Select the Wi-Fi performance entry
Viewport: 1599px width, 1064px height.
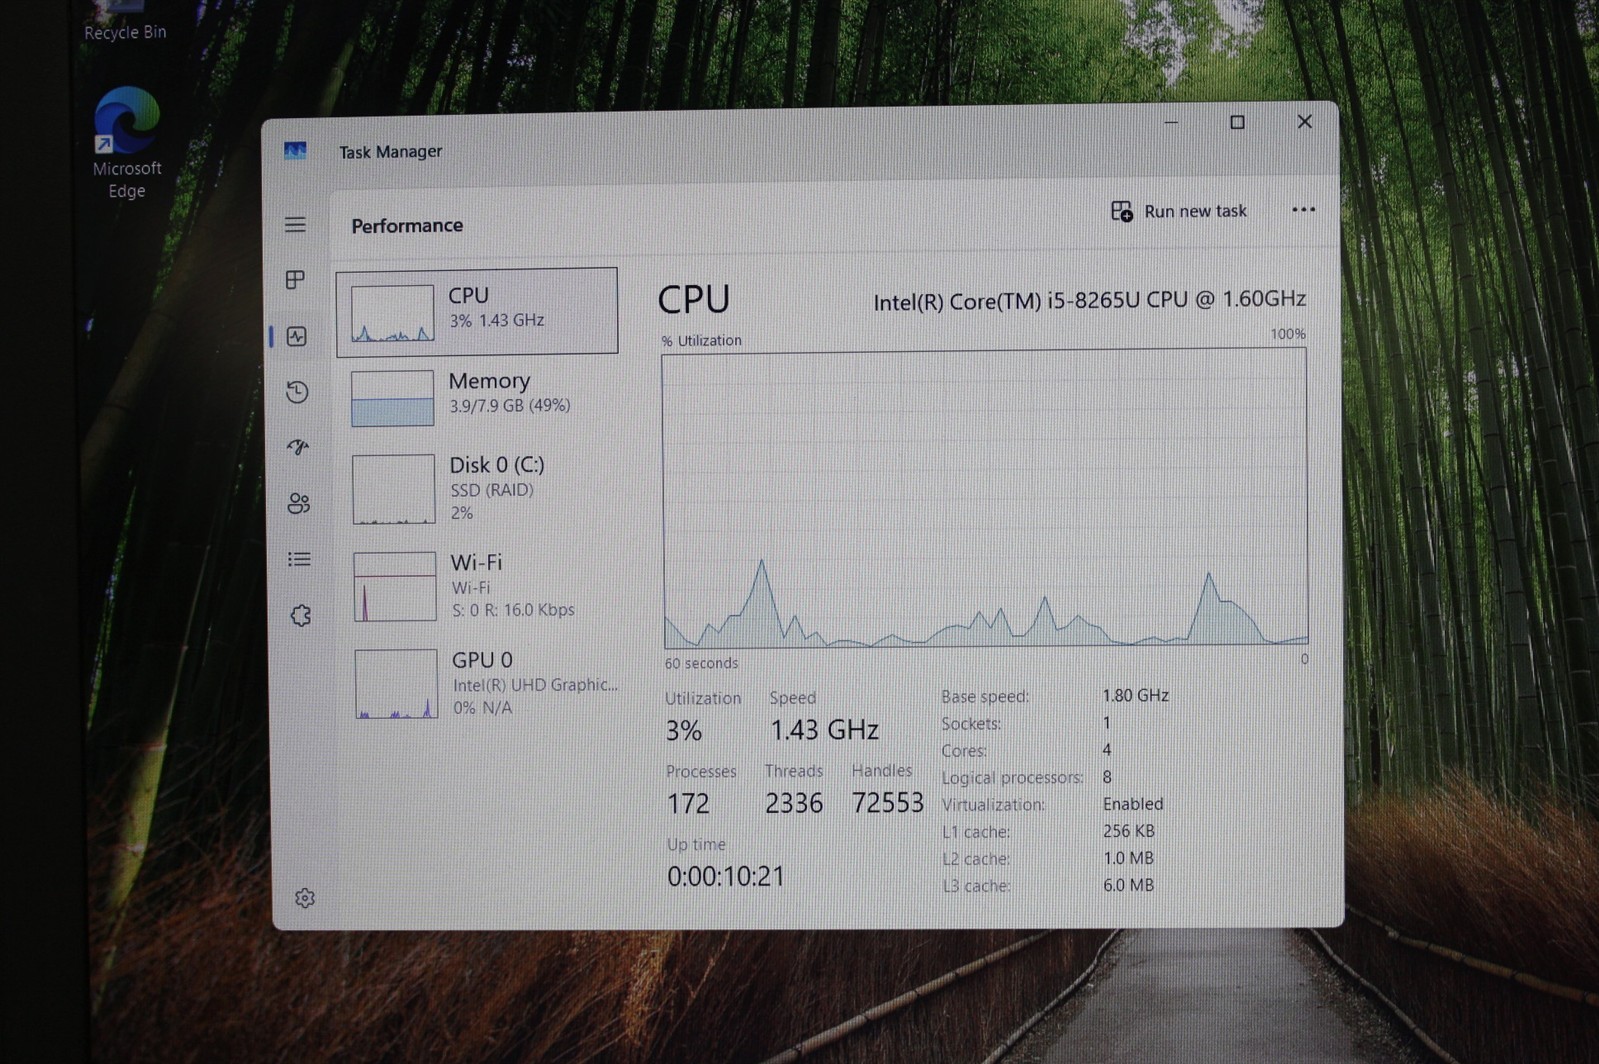pos(481,586)
